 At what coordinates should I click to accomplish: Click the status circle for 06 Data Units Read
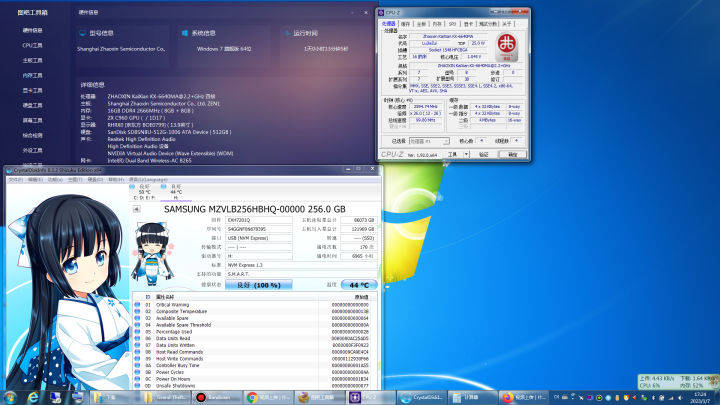coord(137,338)
